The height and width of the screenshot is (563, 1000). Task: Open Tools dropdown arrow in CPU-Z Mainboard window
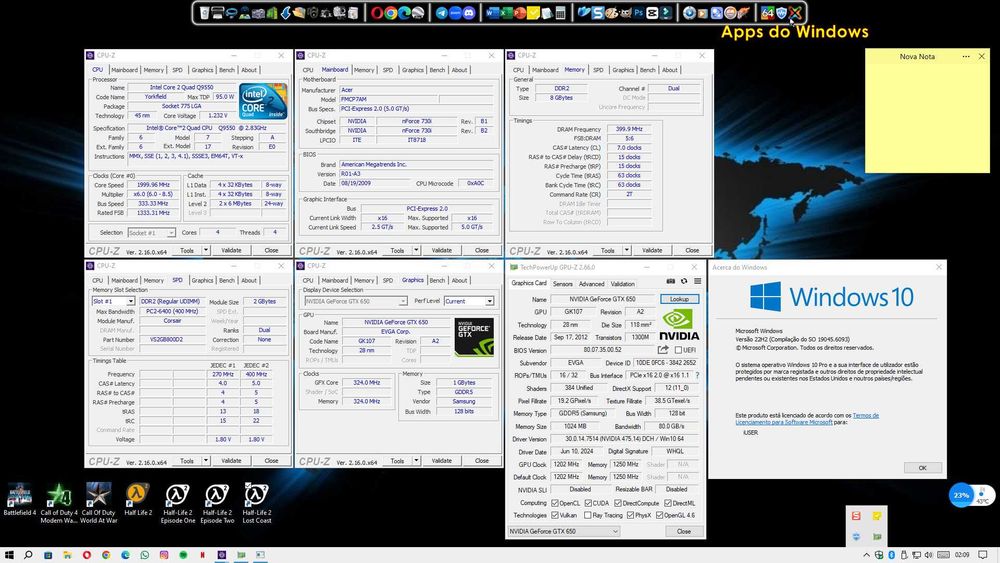[x=416, y=250]
